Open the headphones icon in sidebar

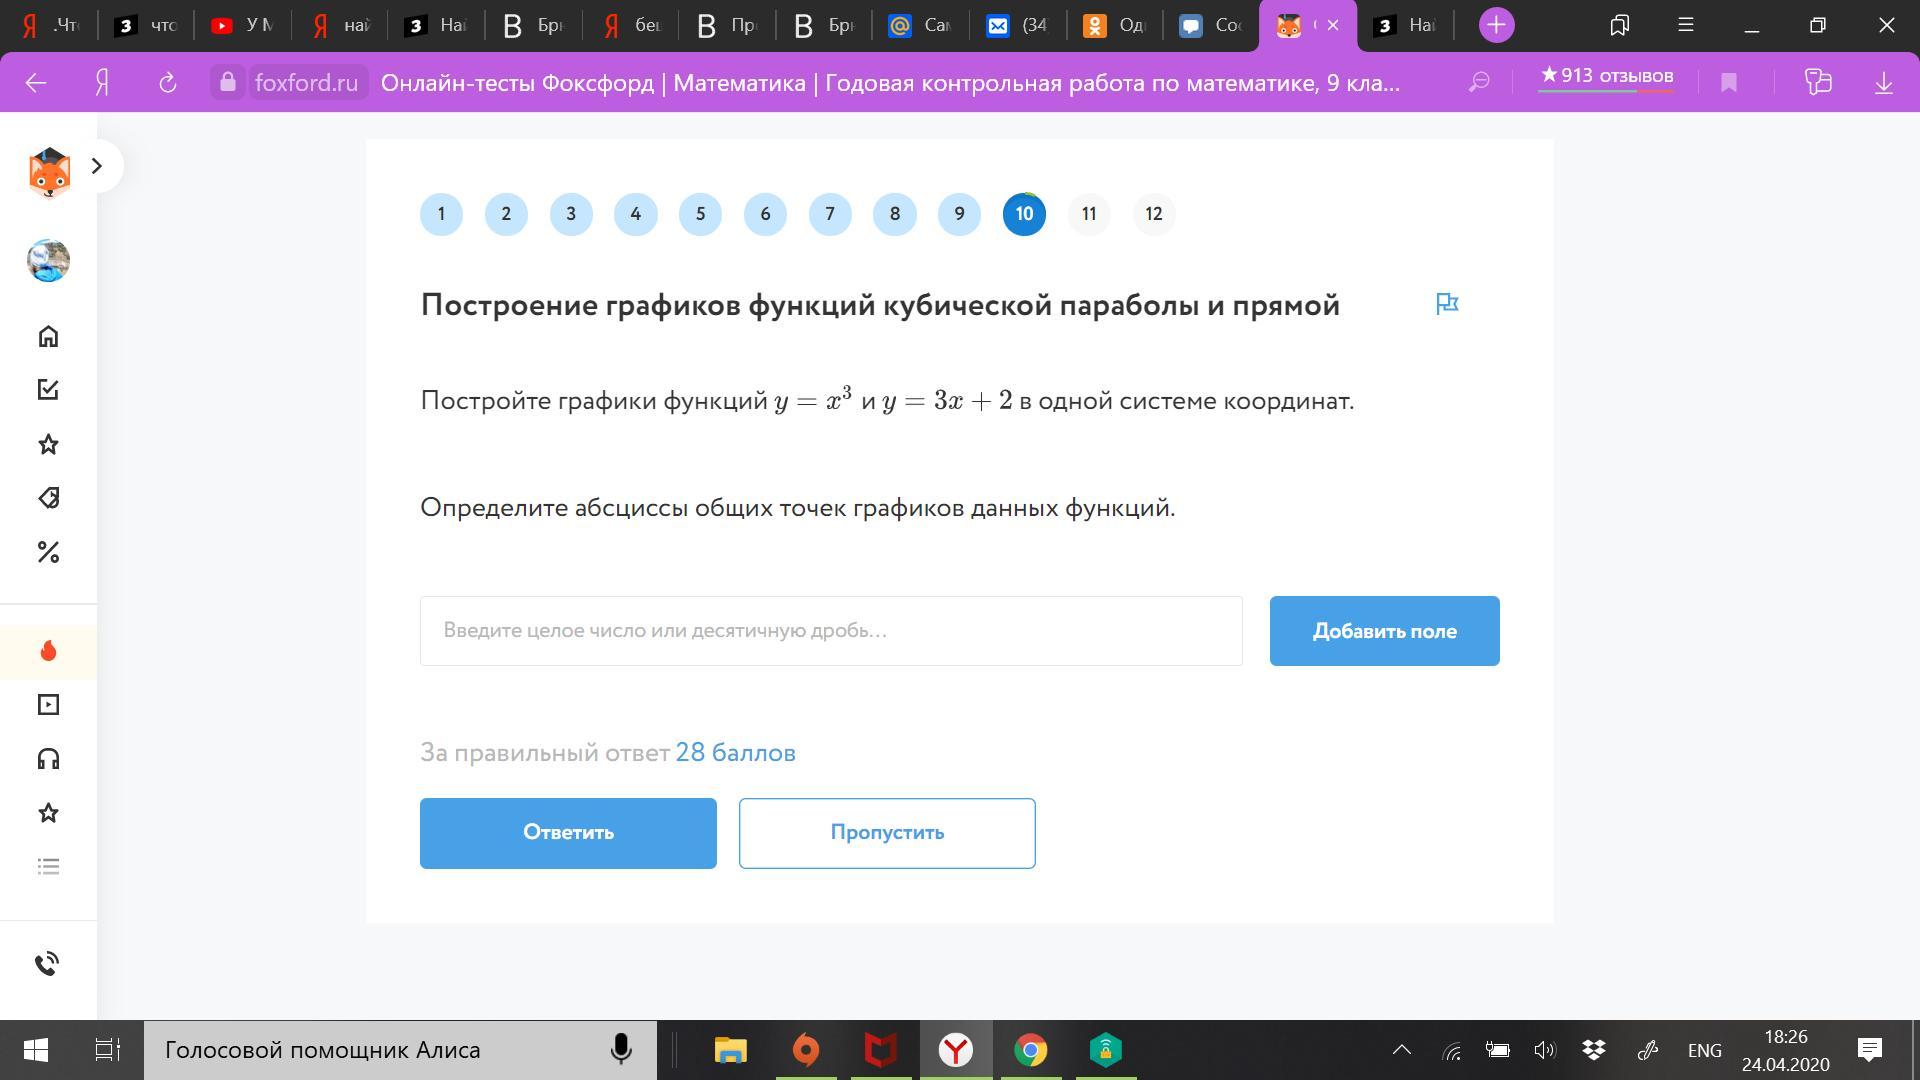48,759
